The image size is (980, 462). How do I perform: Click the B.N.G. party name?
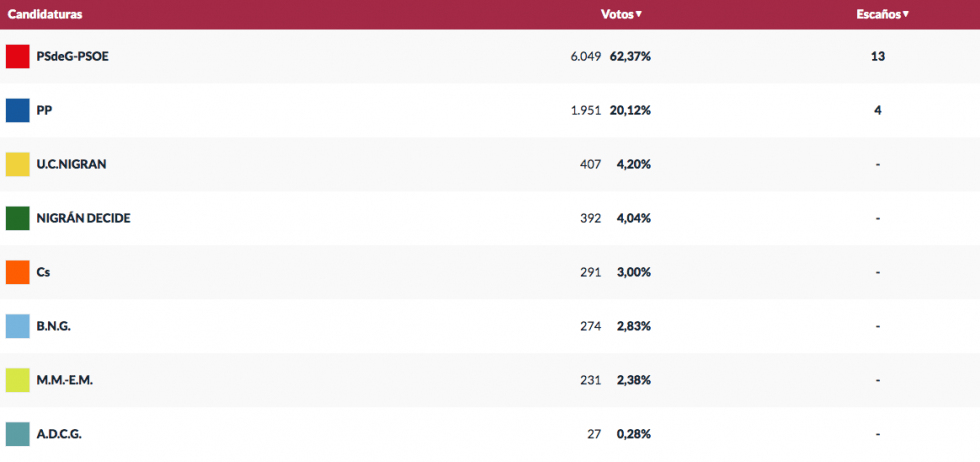click(53, 326)
